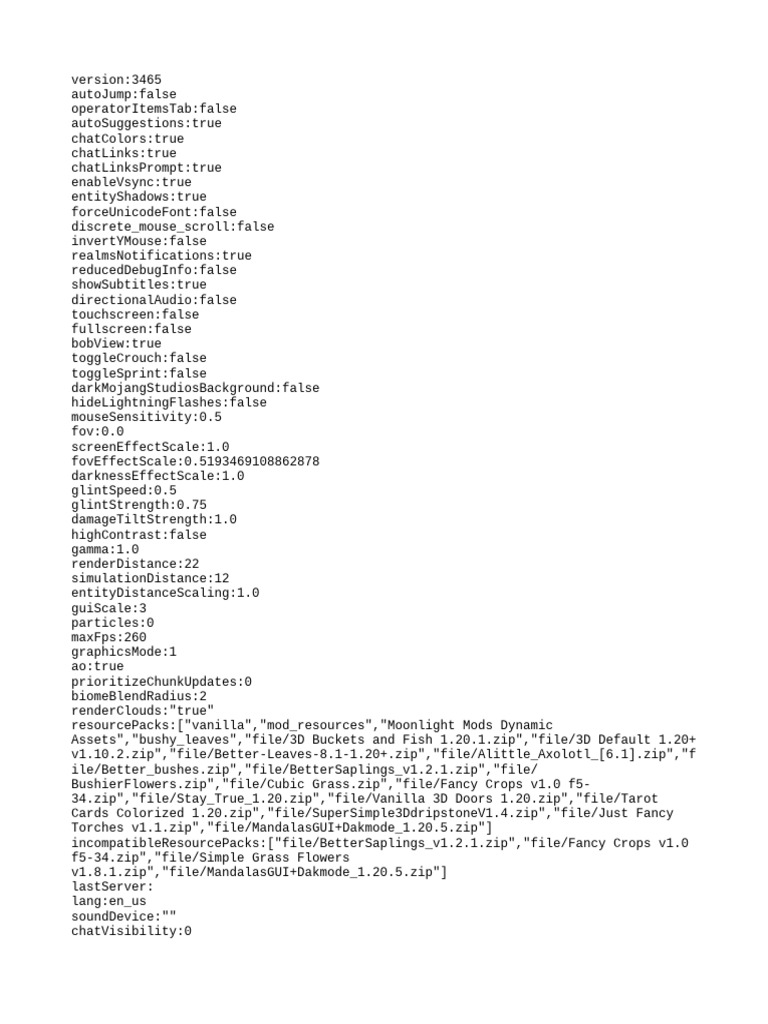Image resolution: width=768 pixels, height=1024 pixels.
Task: Select the chatColors:true line
Action: [127, 138]
